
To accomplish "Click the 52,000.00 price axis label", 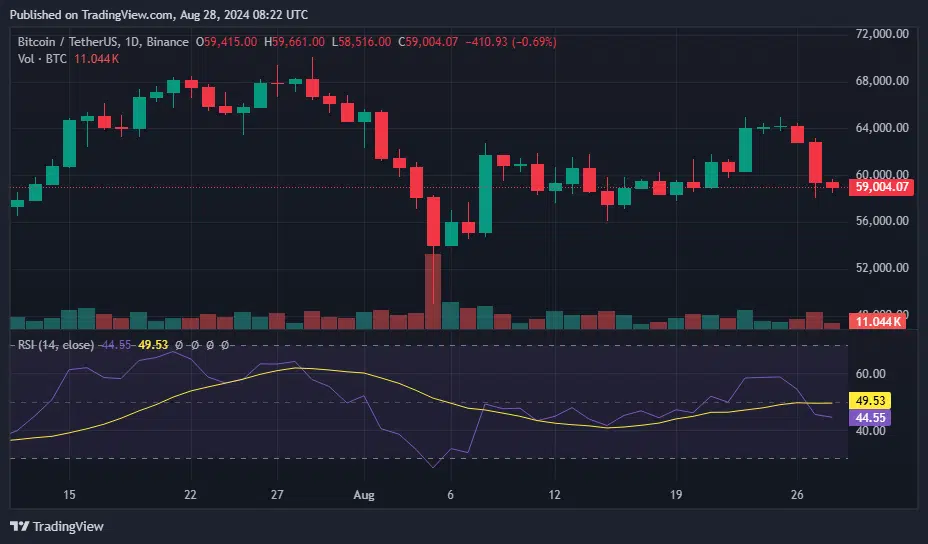I will (882, 268).
